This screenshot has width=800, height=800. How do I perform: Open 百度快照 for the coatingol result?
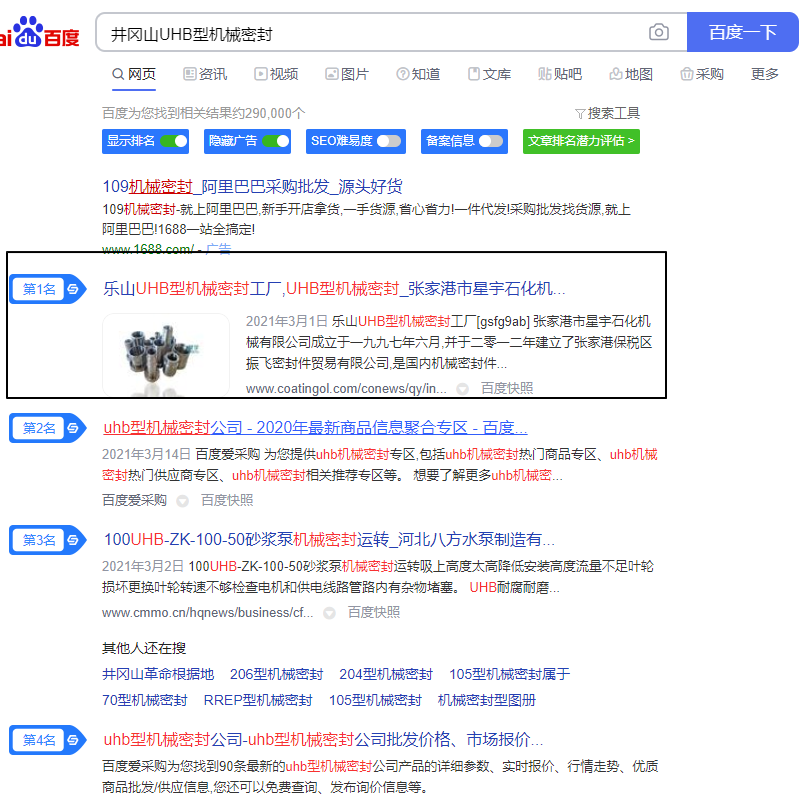click(x=507, y=389)
